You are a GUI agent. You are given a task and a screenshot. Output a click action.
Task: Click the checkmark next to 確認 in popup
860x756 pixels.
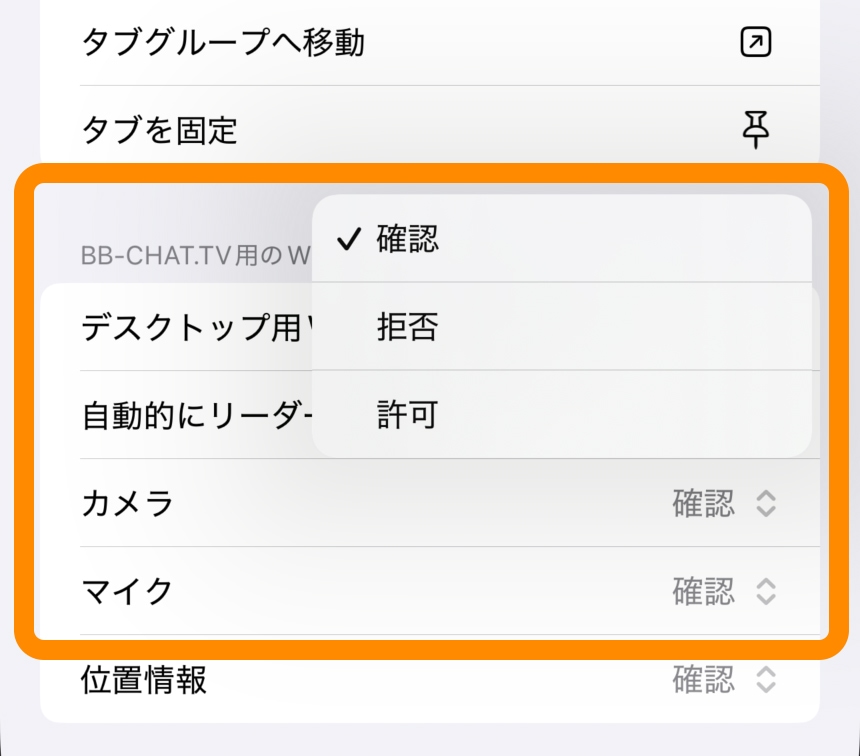point(349,240)
